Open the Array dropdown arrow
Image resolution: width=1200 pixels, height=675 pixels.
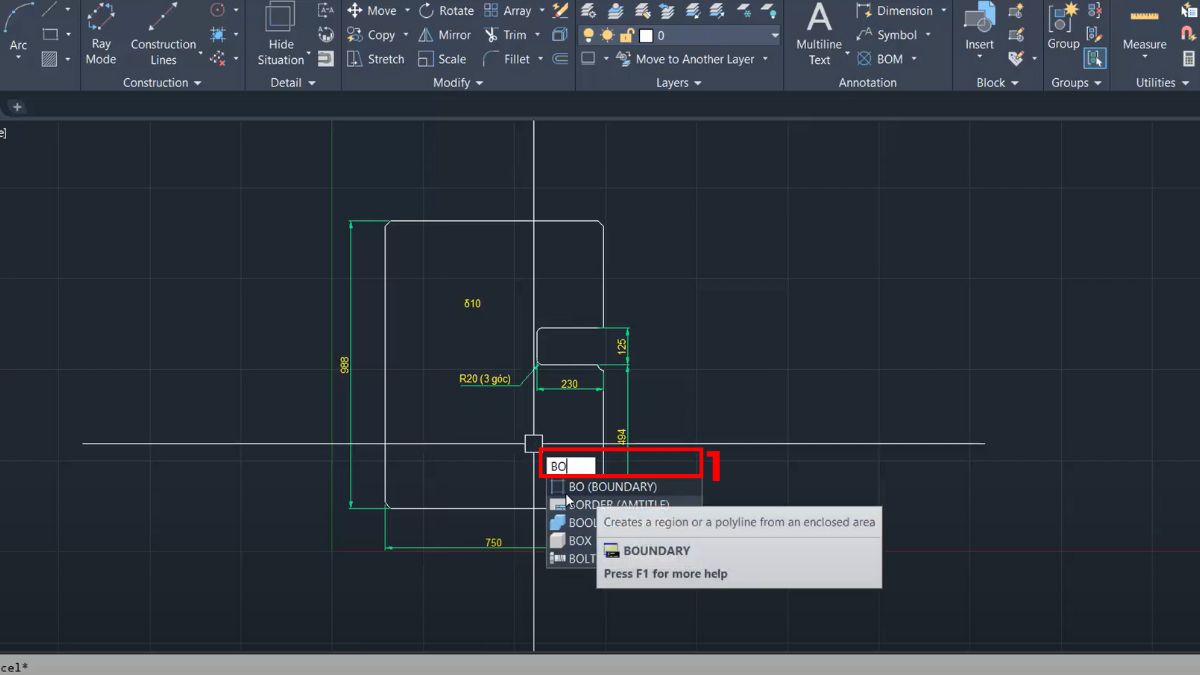pos(542,11)
